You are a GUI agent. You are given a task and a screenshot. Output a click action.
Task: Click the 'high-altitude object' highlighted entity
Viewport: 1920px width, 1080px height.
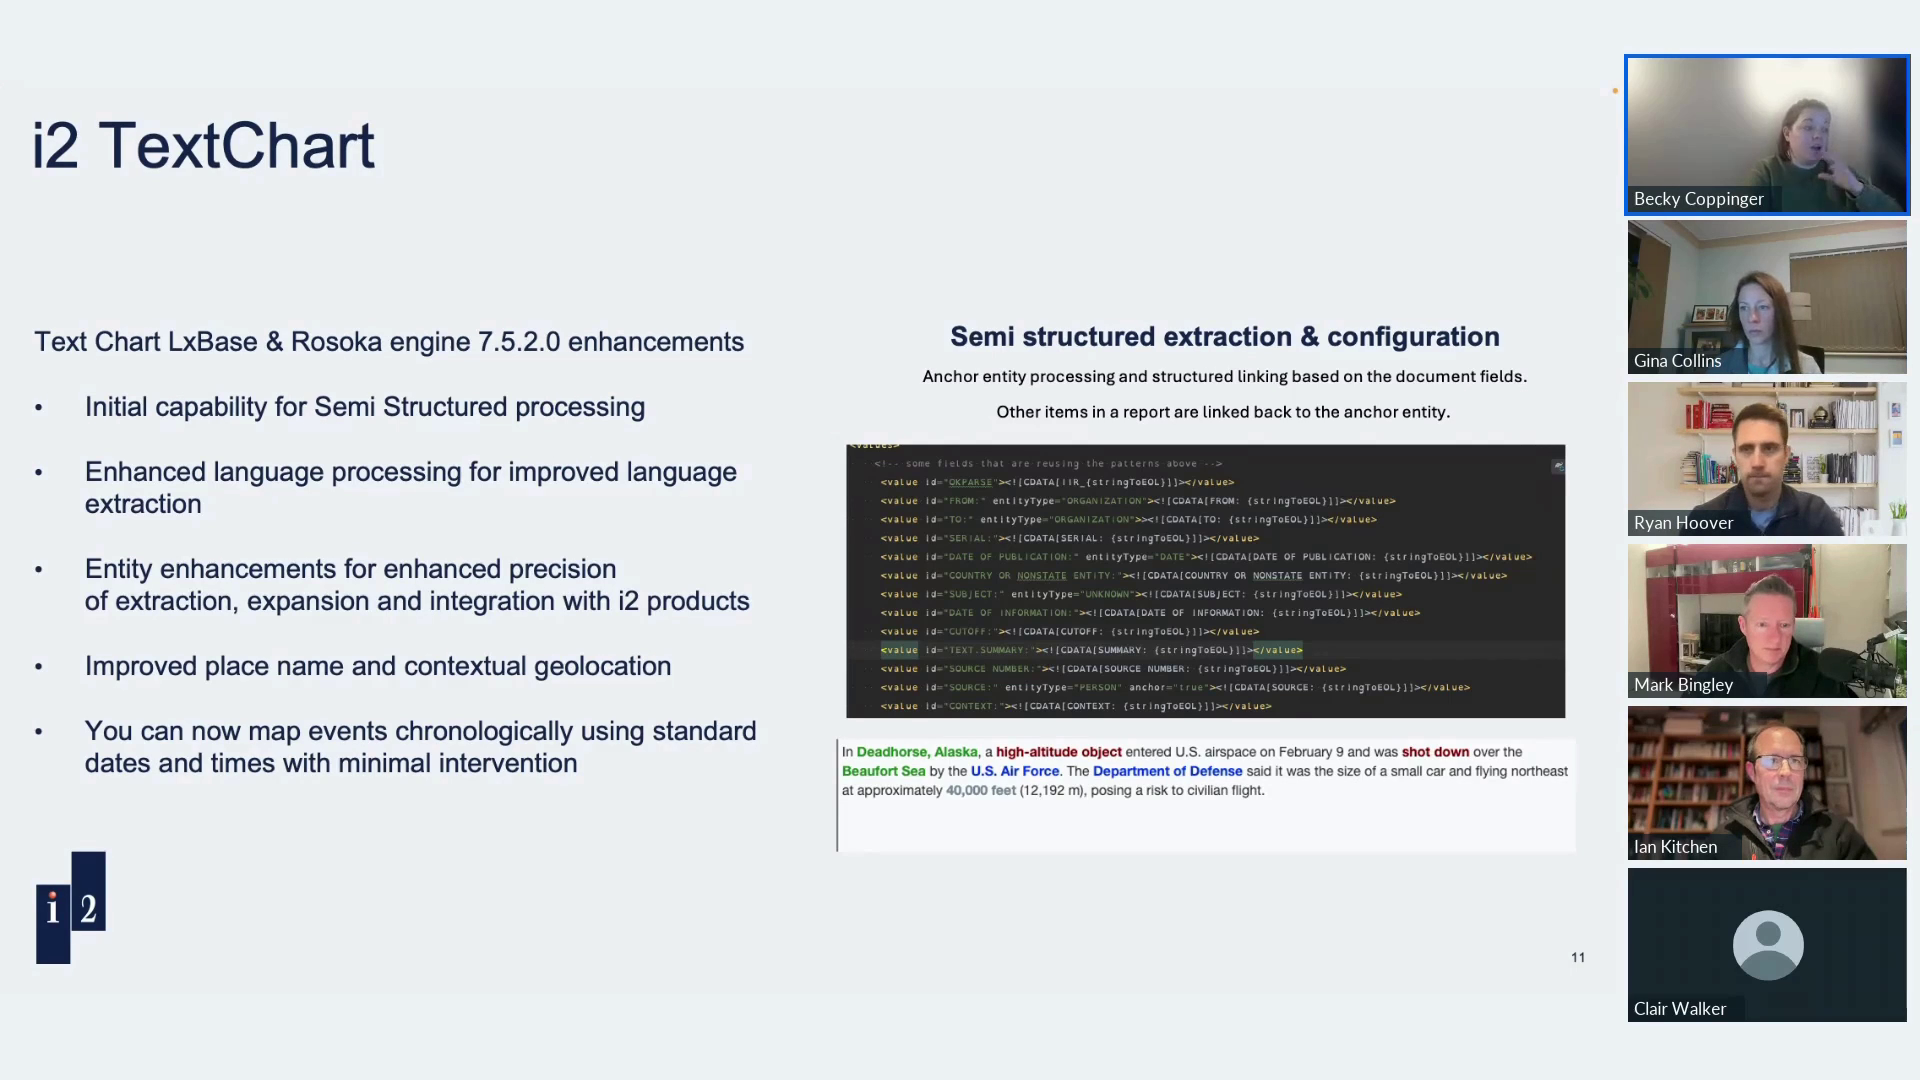pyautogui.click(x=1059, y=752)
